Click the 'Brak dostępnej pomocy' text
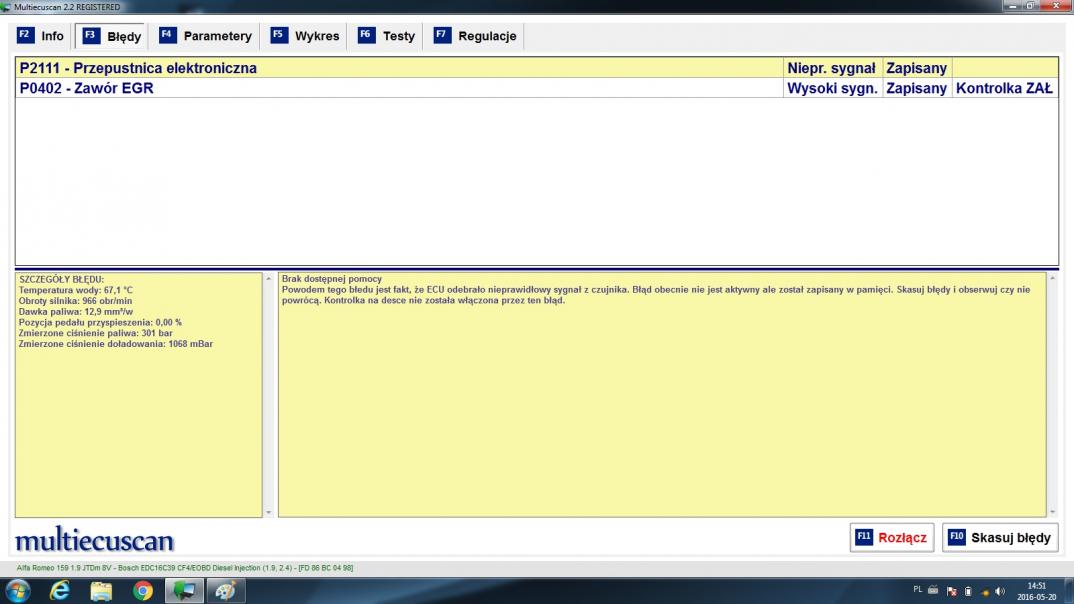 (332, 279)
